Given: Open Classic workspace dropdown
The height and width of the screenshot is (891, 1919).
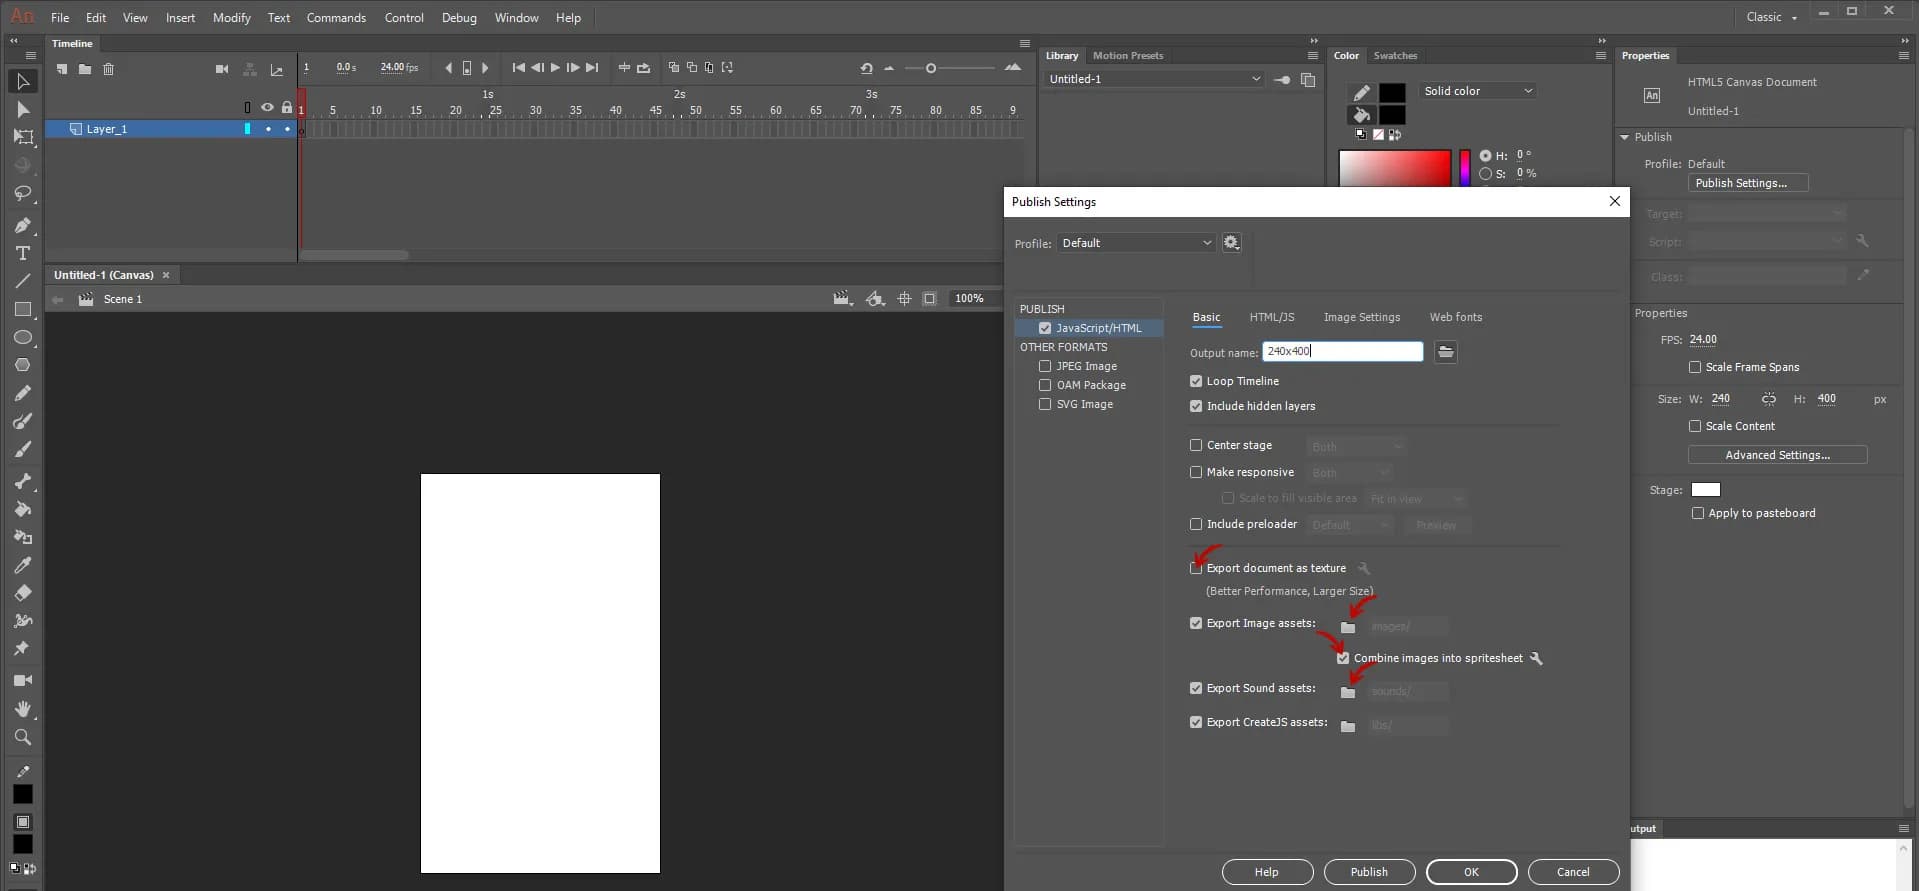Looking at the screenshot, I should coord(1771,17).
